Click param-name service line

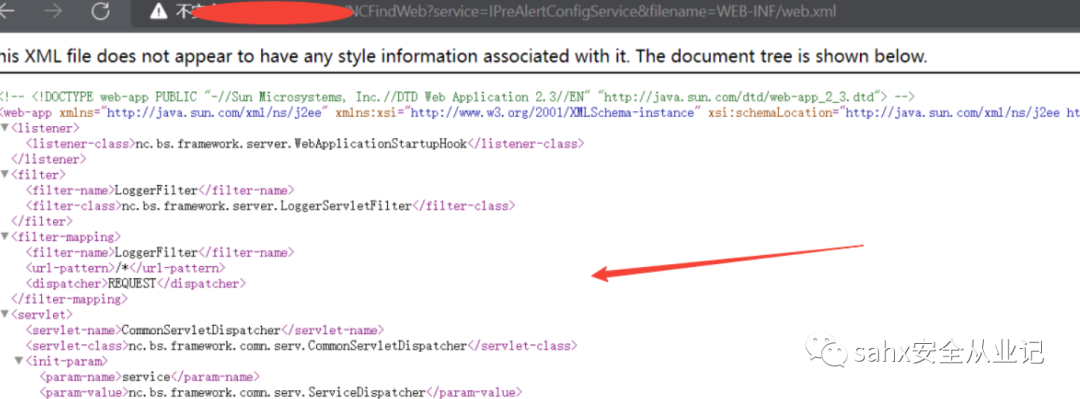coord(149,377)
